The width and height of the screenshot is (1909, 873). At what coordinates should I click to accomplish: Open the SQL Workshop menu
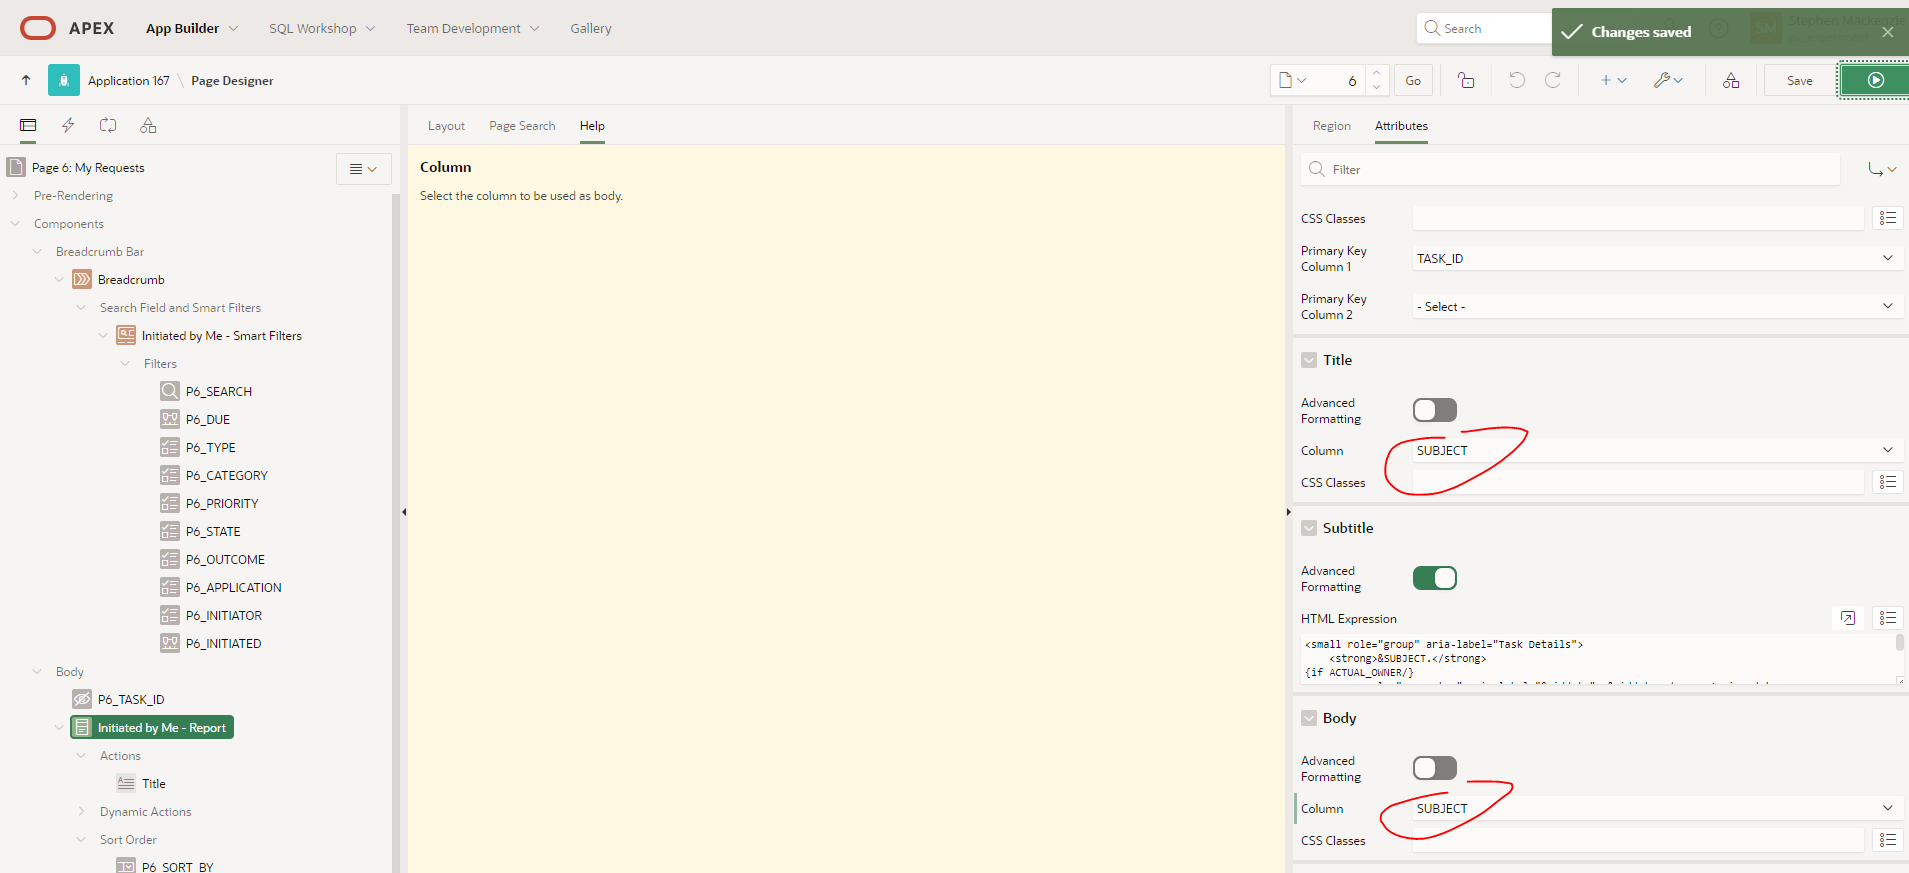tap(321, 28)
